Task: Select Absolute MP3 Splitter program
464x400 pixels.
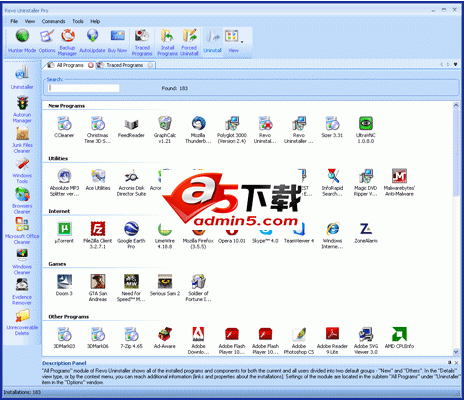Action: [64, 182]
